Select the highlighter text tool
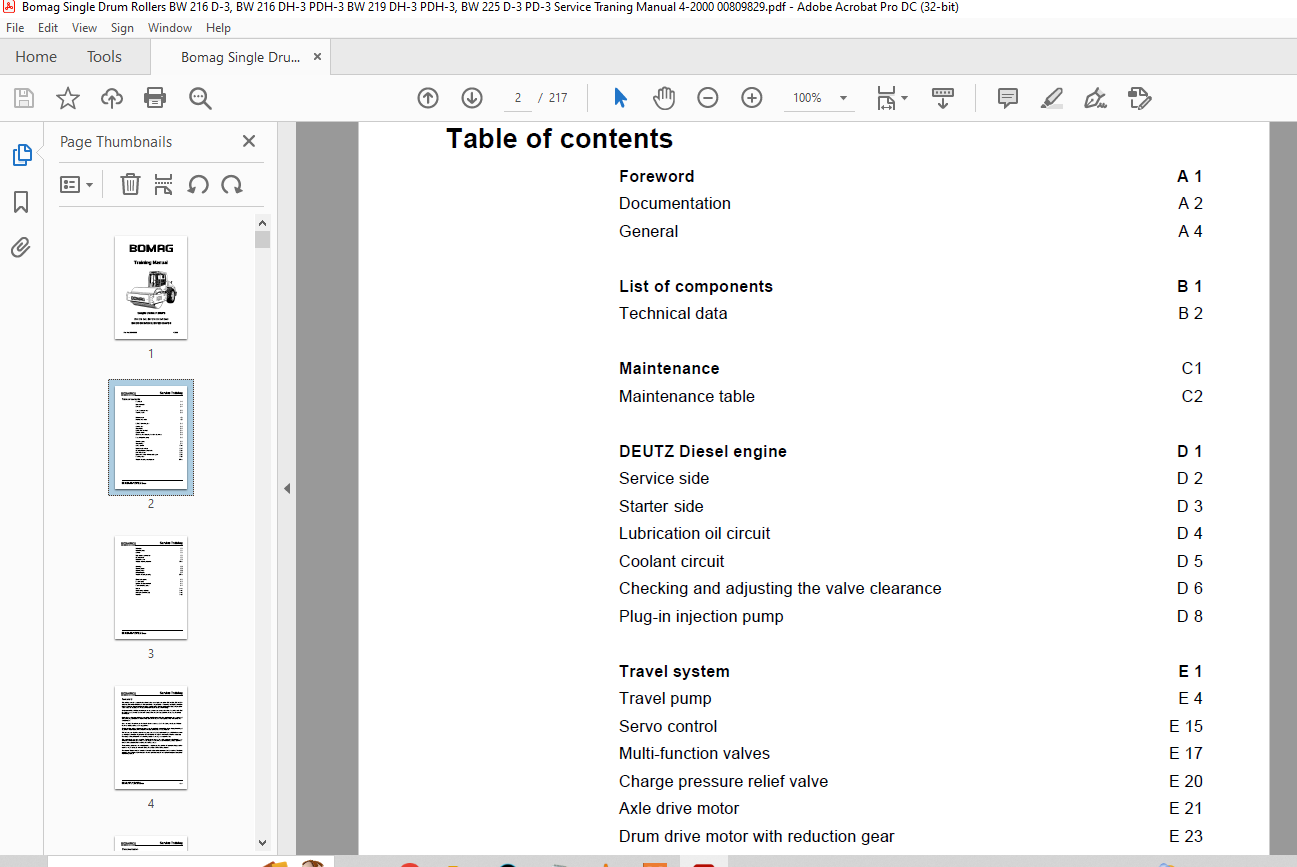Viewport: 1297px width, 867px height. click(x=1051, y=98)
